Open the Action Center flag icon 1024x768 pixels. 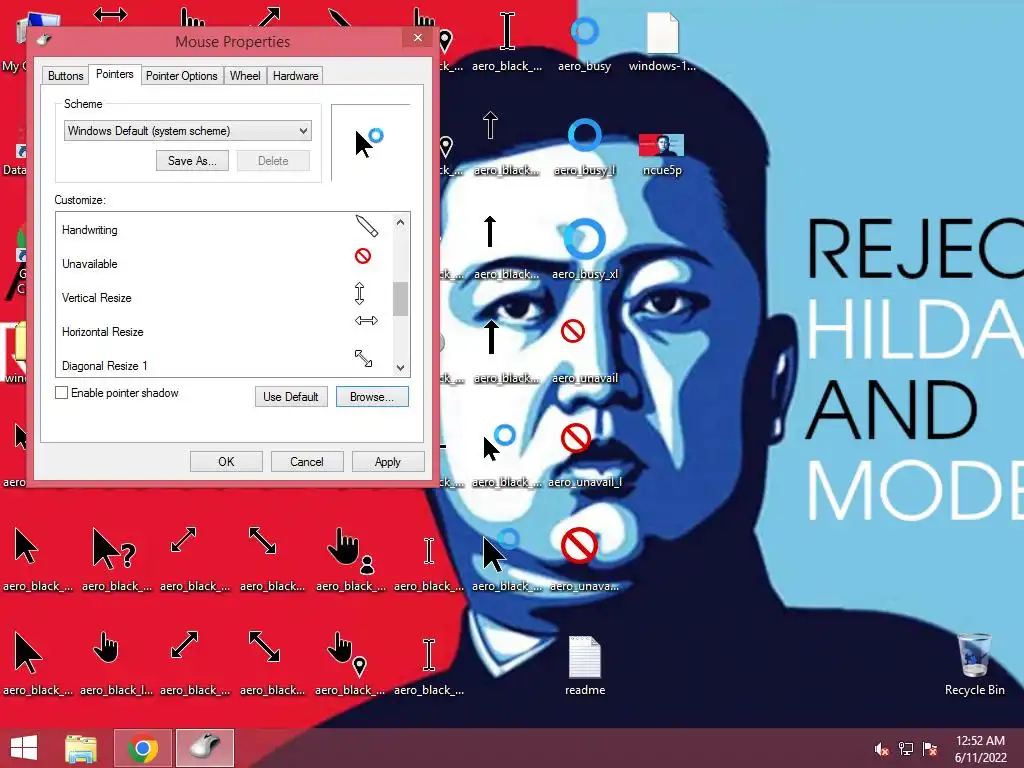[930, 749]
